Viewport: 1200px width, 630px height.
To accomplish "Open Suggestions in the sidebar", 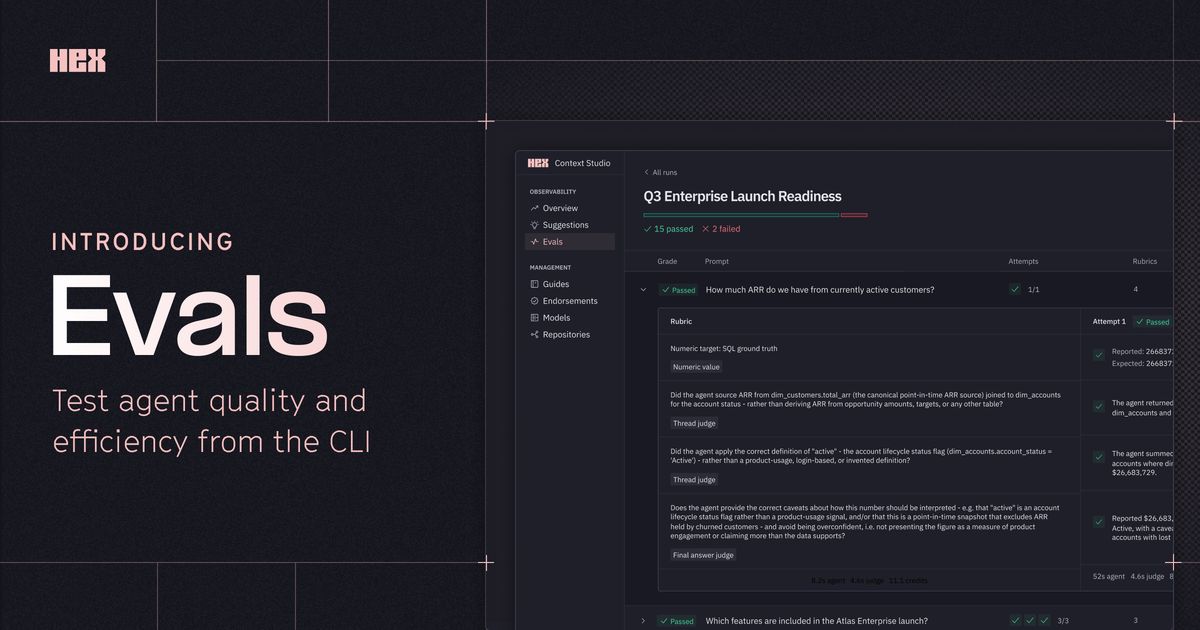I will [570, 225].
